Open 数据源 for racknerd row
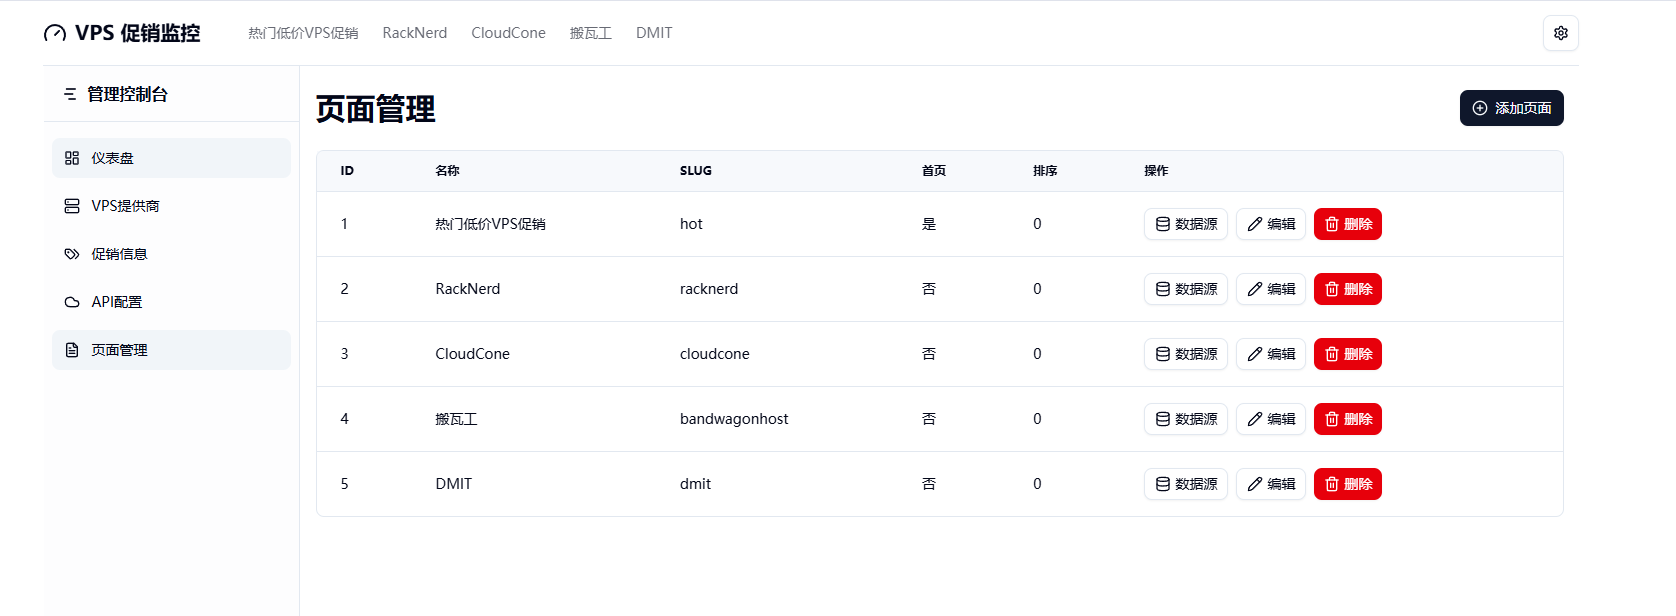The width and height of the screenshot is (1676, 616). [1186, 289]
